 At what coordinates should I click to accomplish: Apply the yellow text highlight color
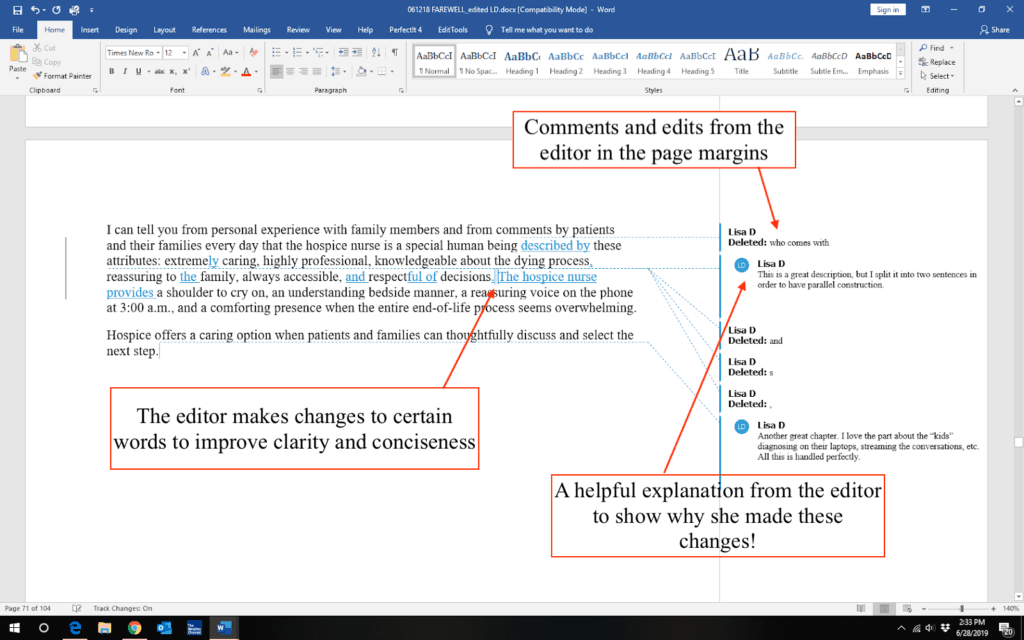coord(225,71)
